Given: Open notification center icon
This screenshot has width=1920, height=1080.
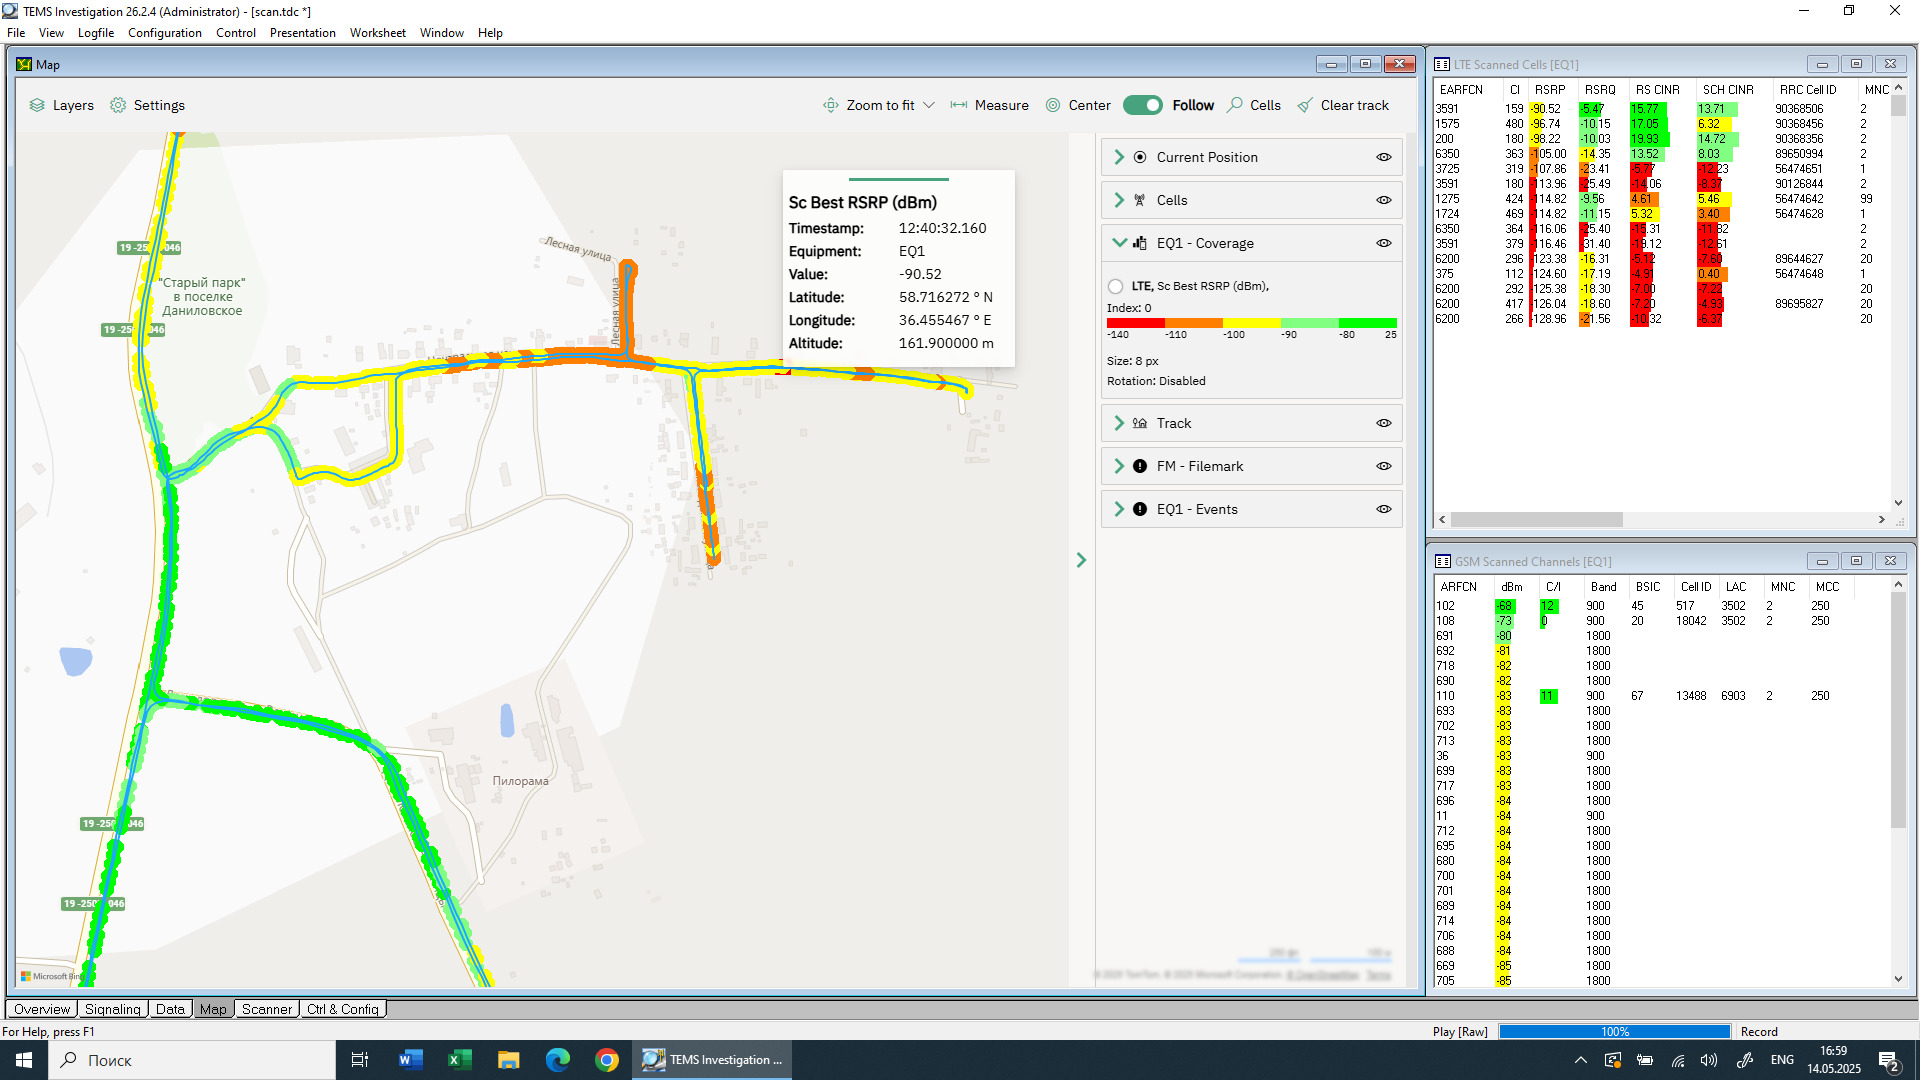Looking at the screenshot, I should (1889, 1060).
